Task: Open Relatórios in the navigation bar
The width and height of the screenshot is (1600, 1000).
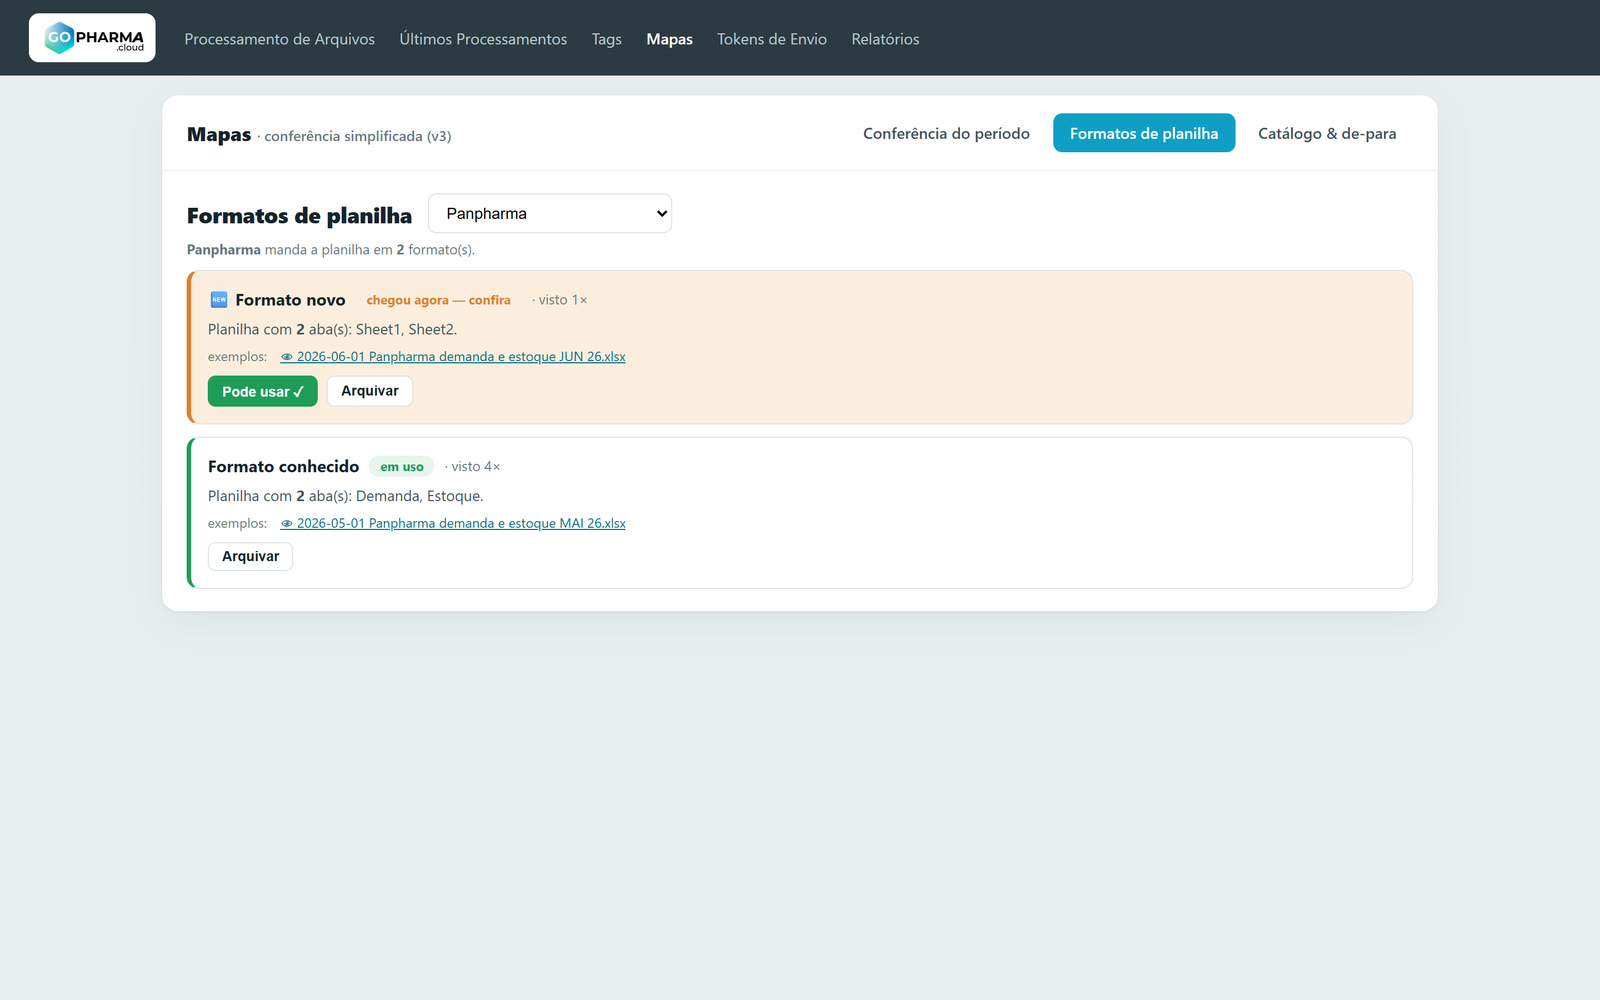Action: [885, 39]
